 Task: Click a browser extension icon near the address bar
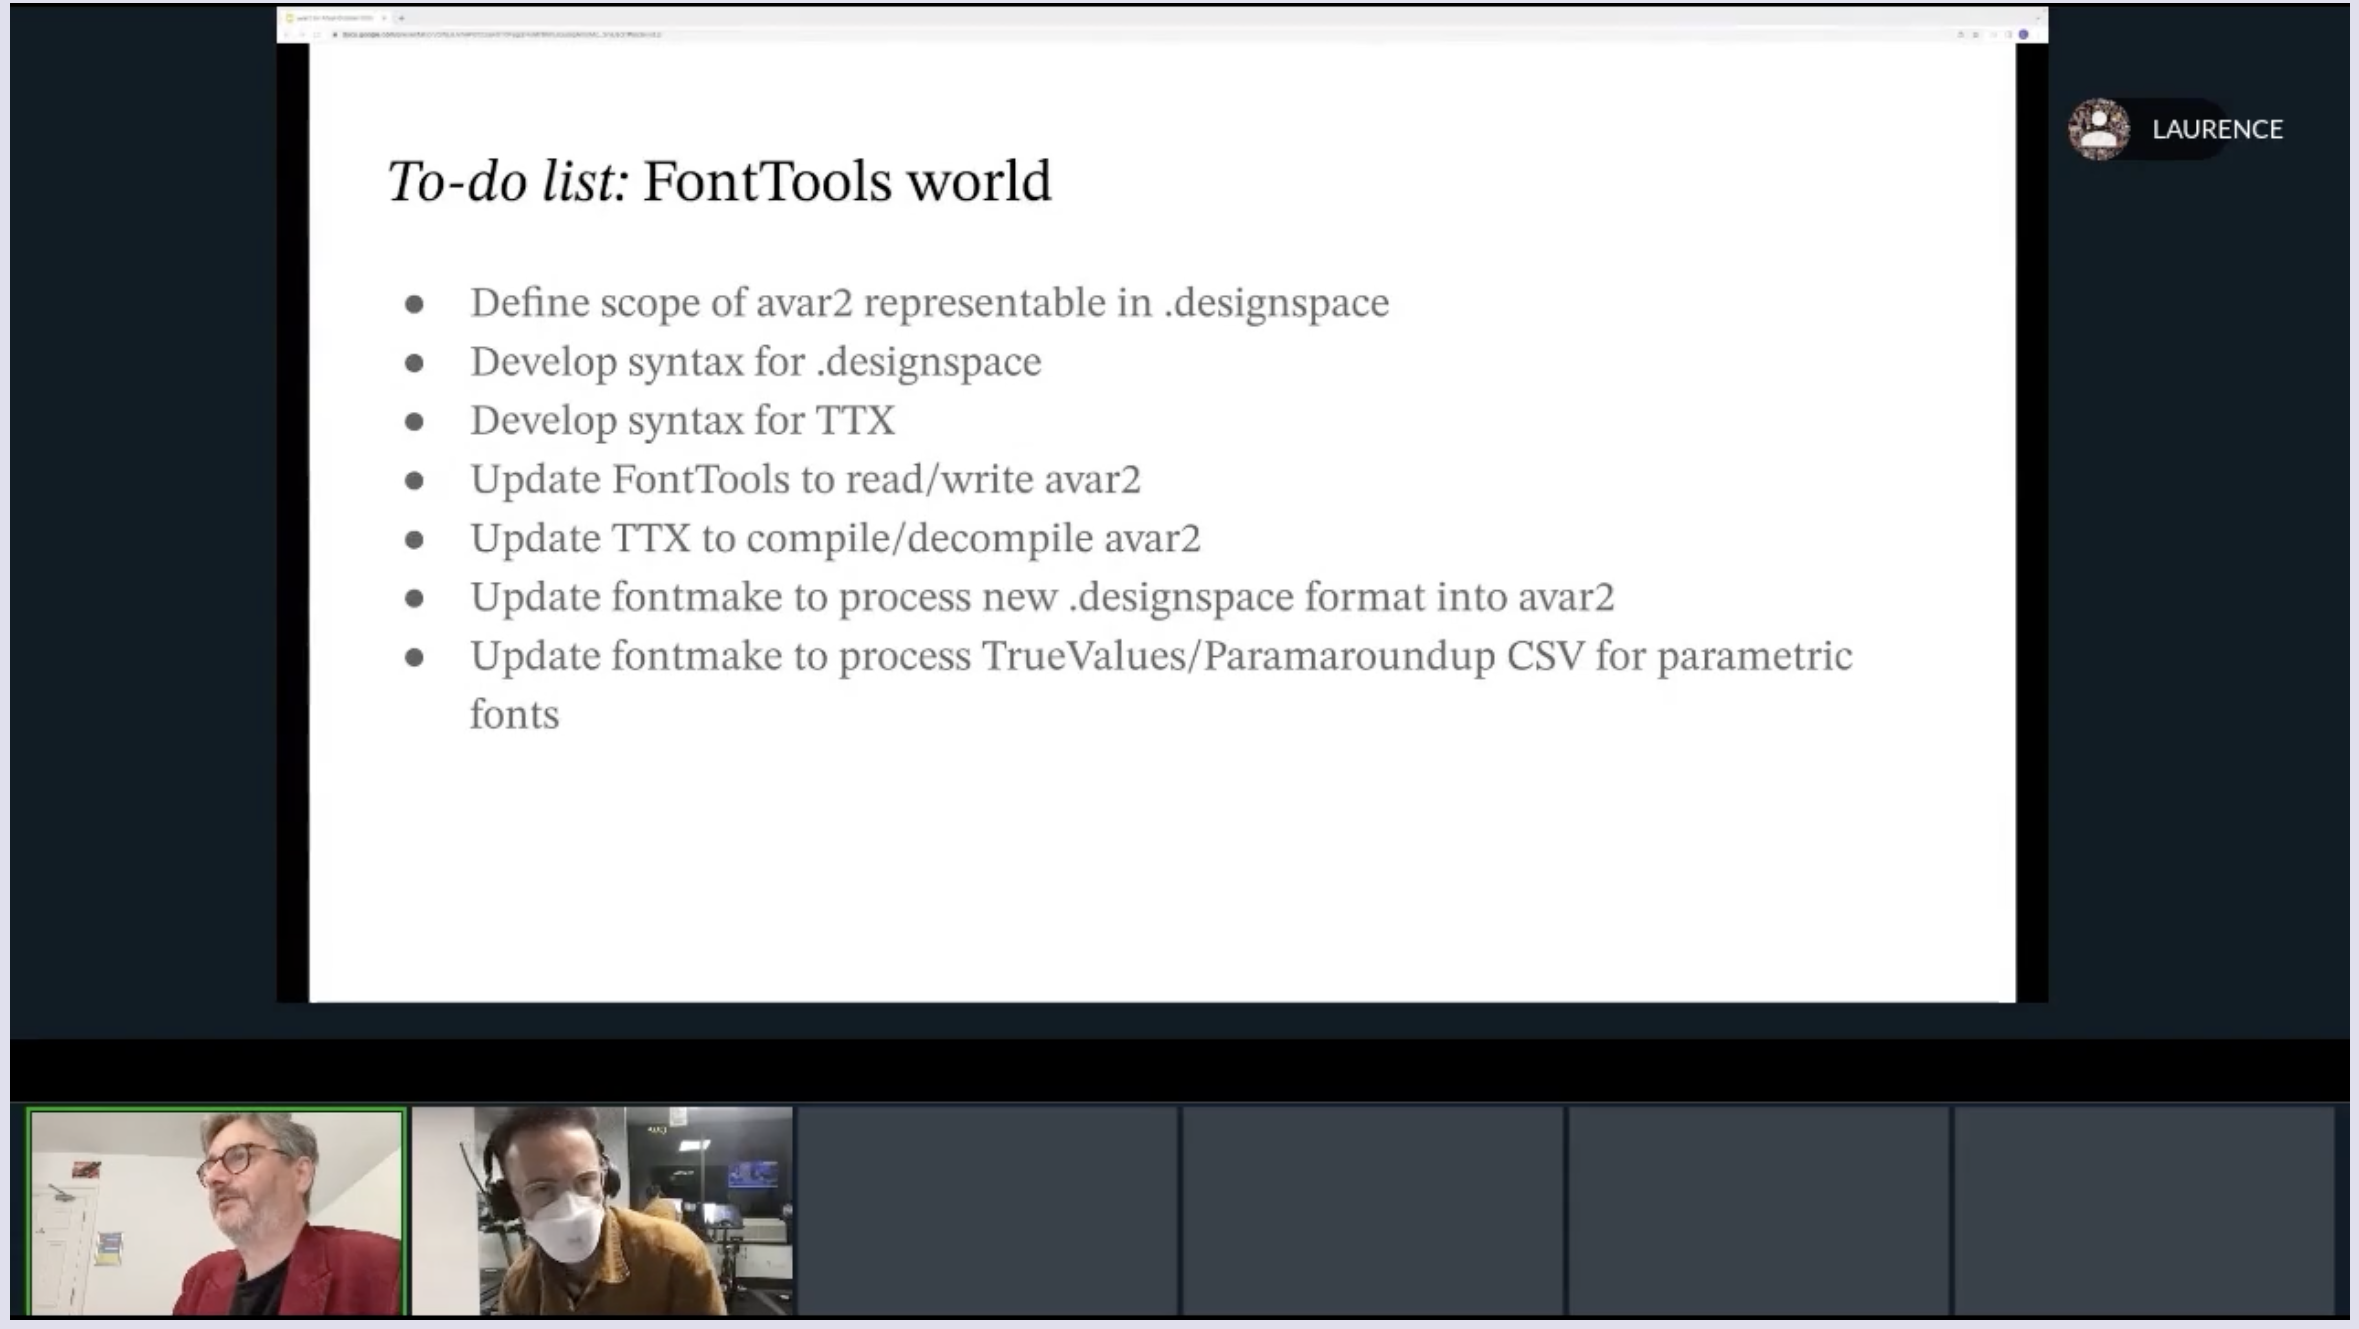click(x=1992, y=33)
